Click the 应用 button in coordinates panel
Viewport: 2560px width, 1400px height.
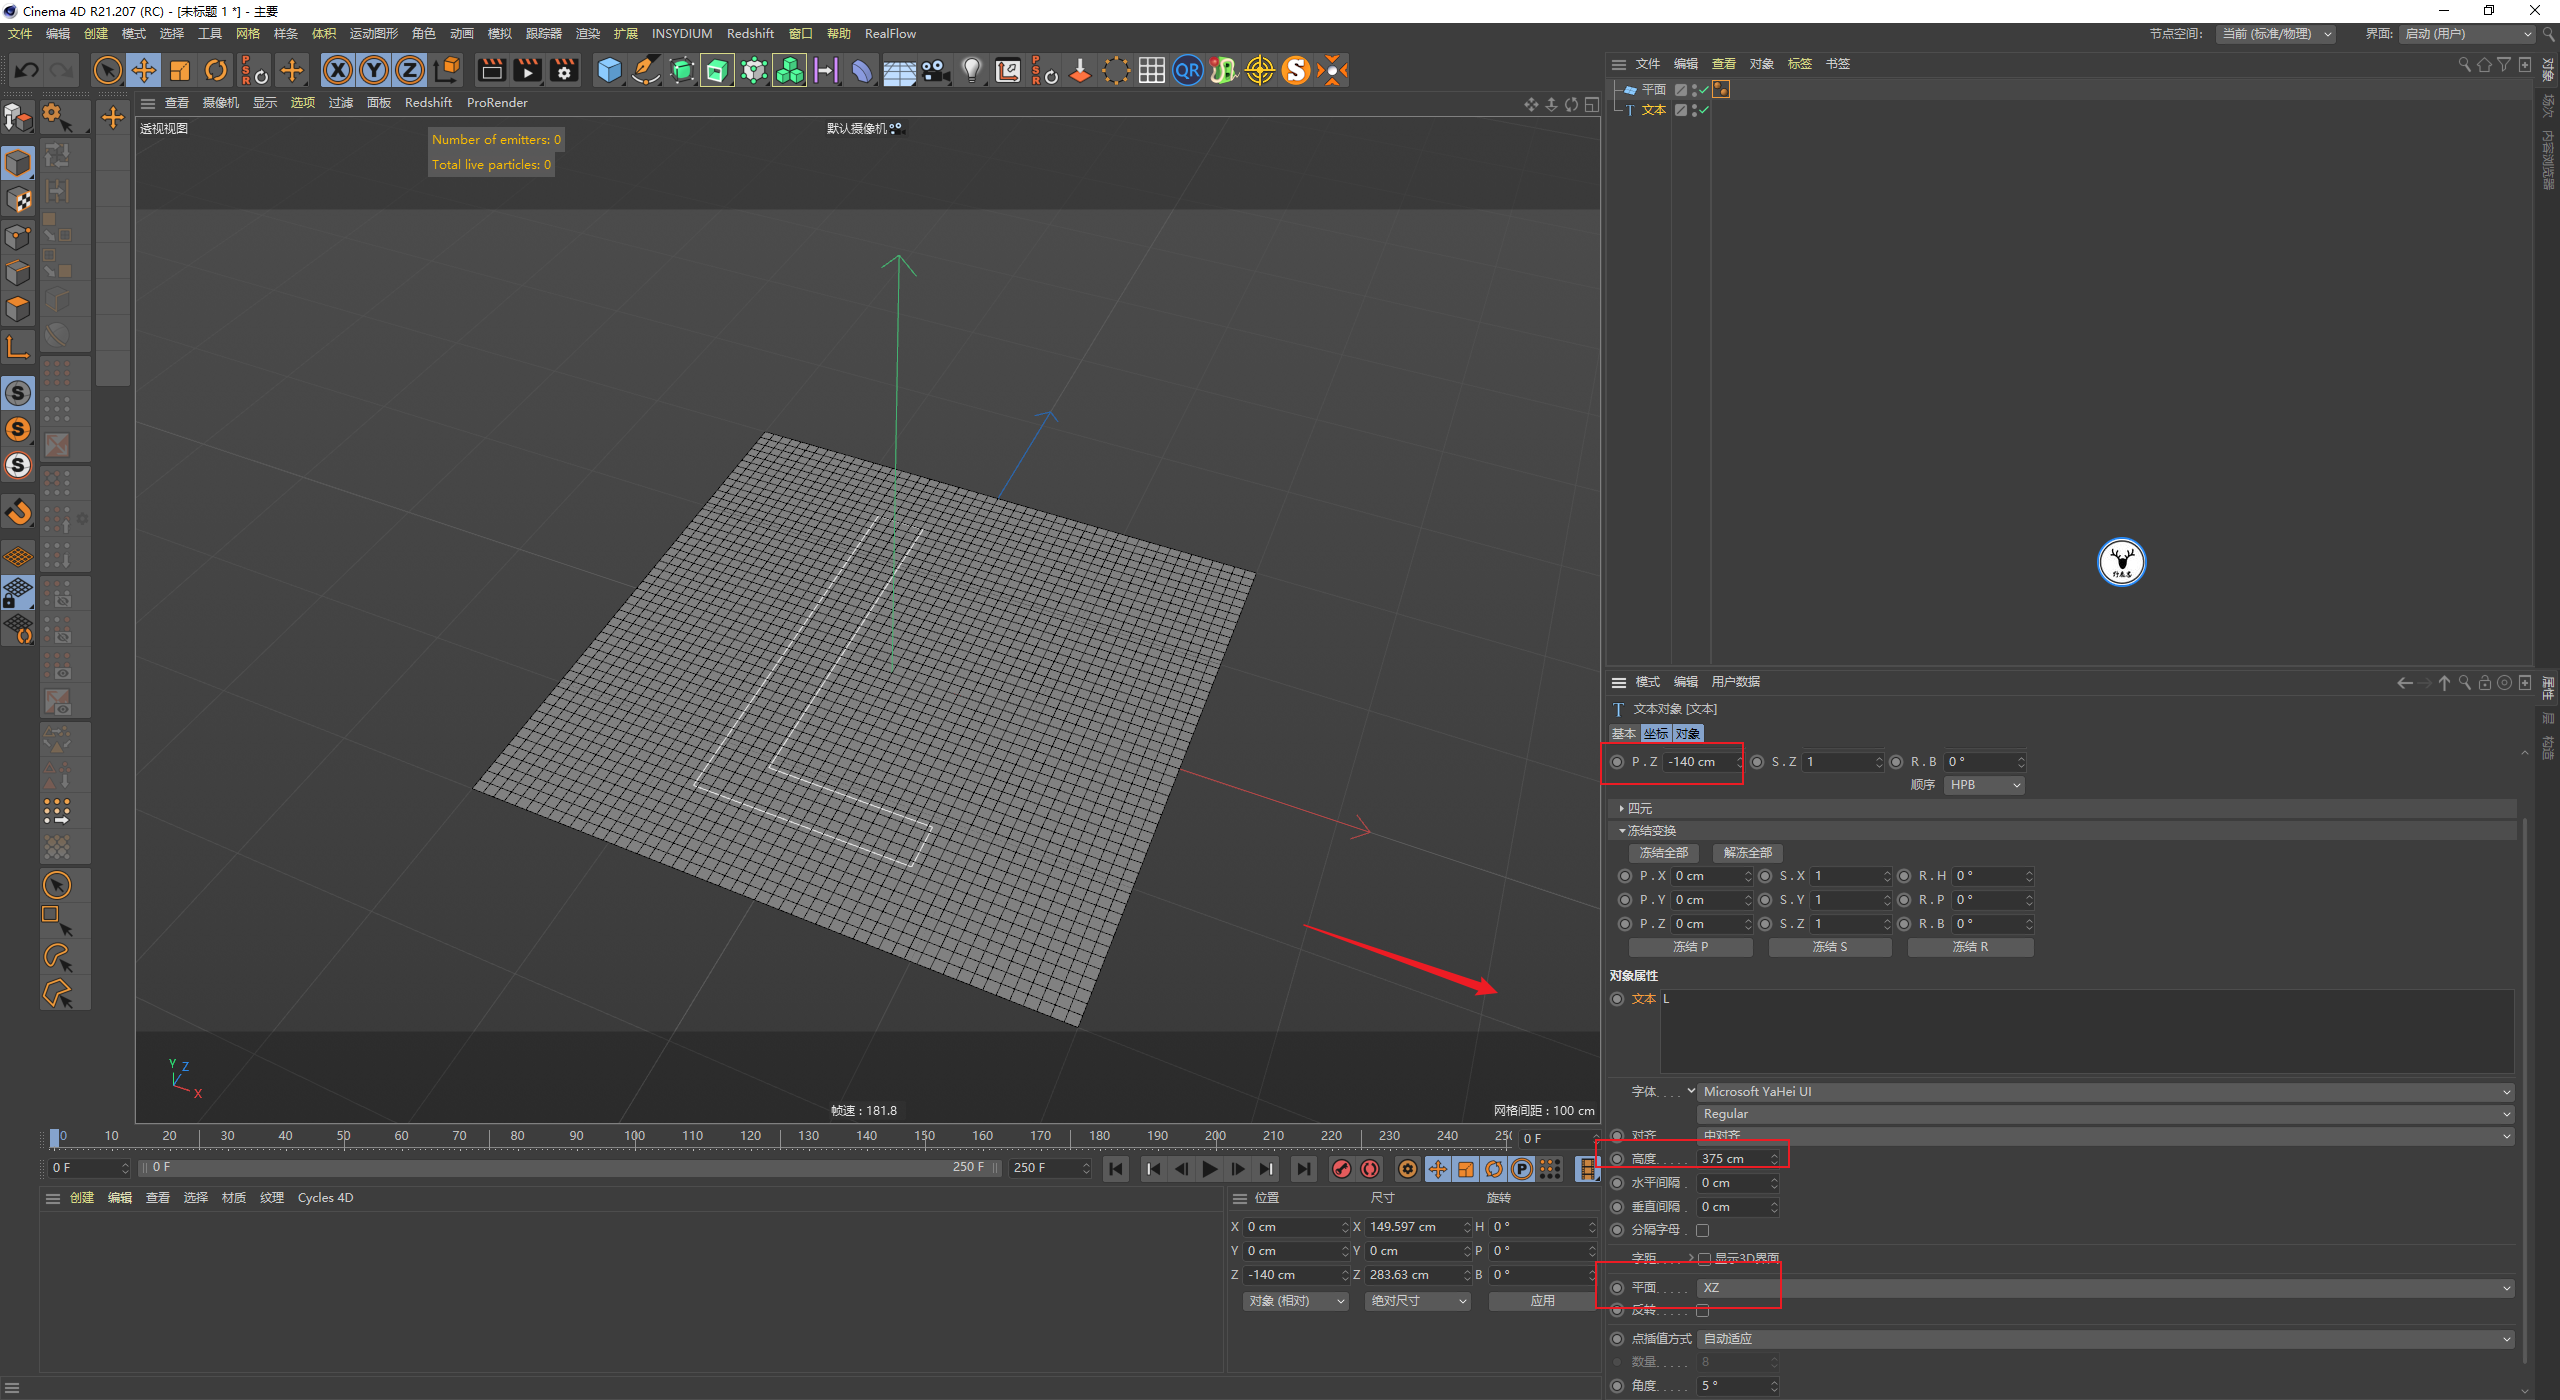coord(1542,1301)
